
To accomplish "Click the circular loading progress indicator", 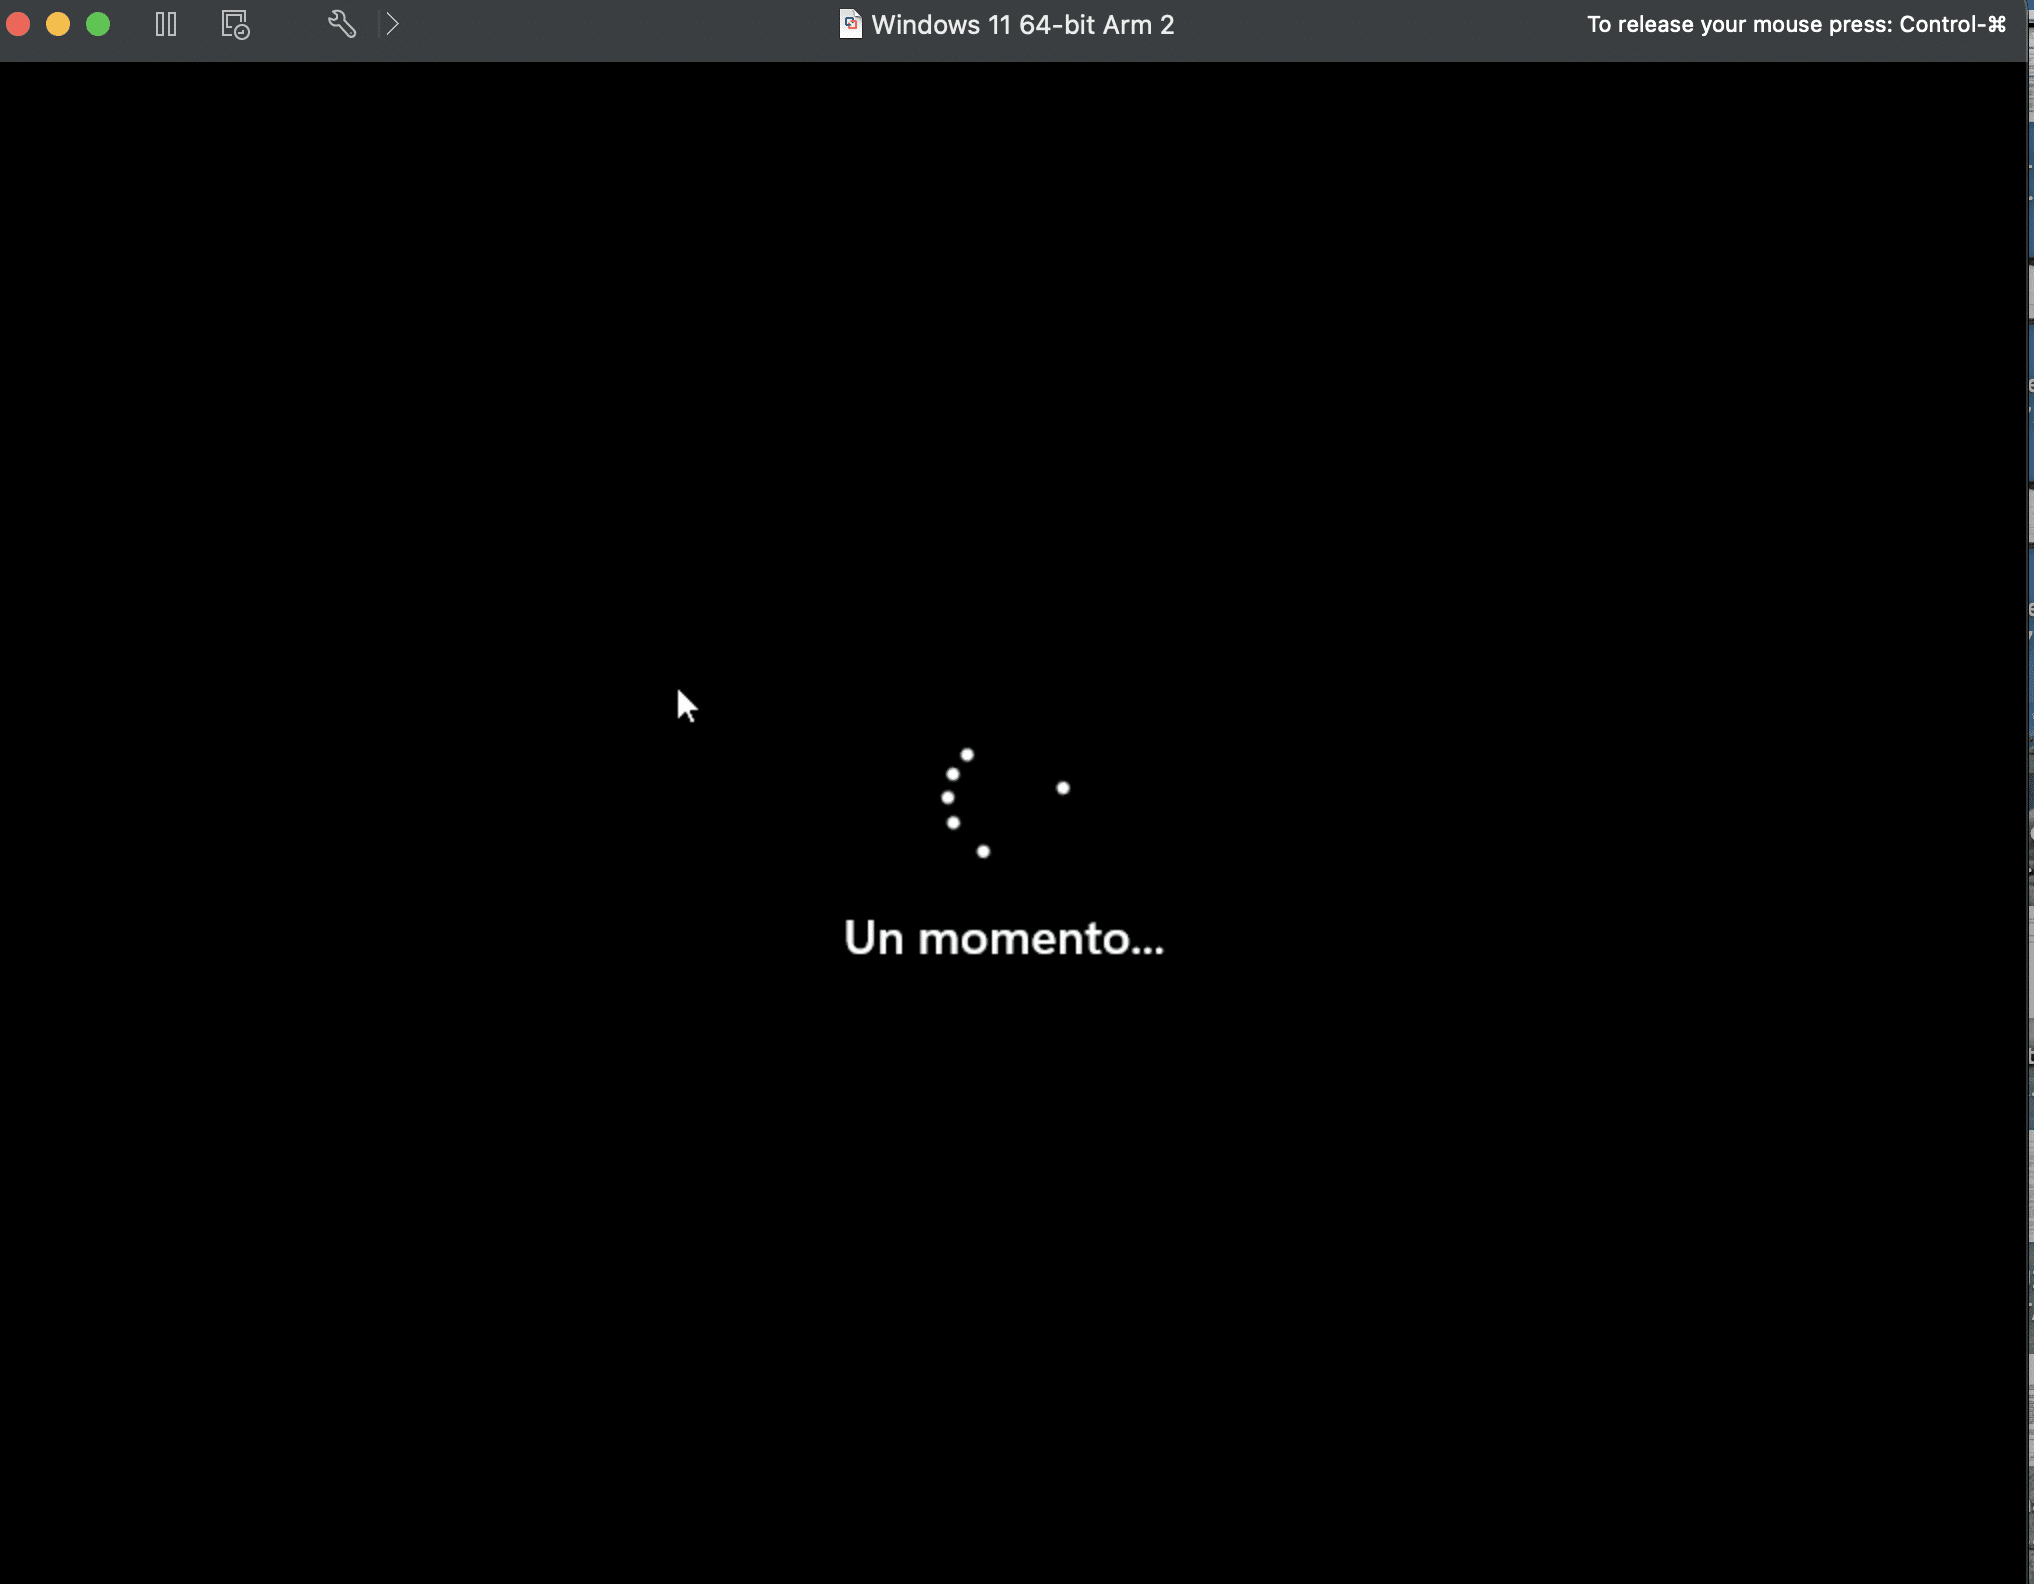I will tap(1003, 800).
